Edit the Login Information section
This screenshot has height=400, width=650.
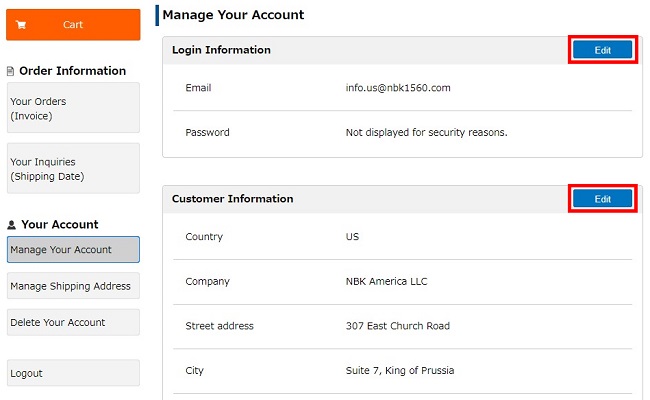coord(602,50)
